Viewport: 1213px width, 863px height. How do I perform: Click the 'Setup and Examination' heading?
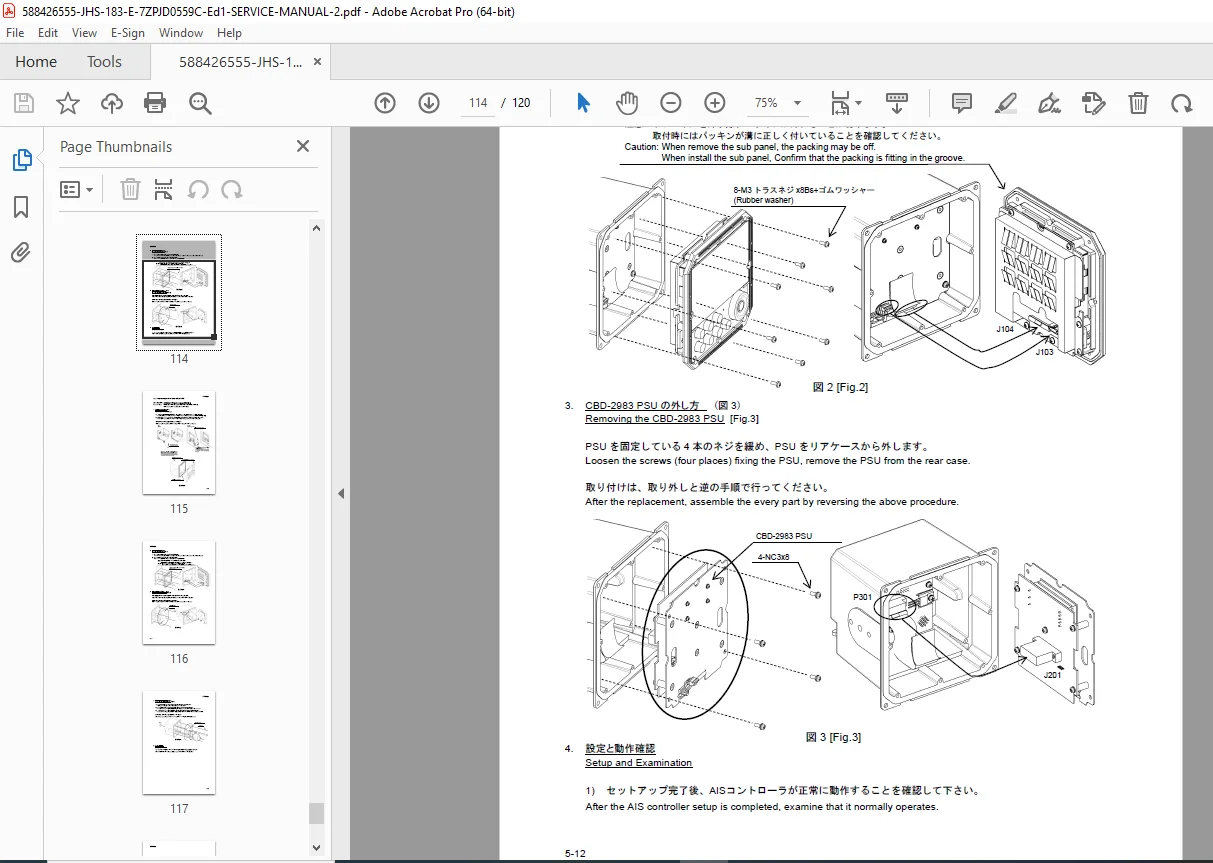coord(638,763)
